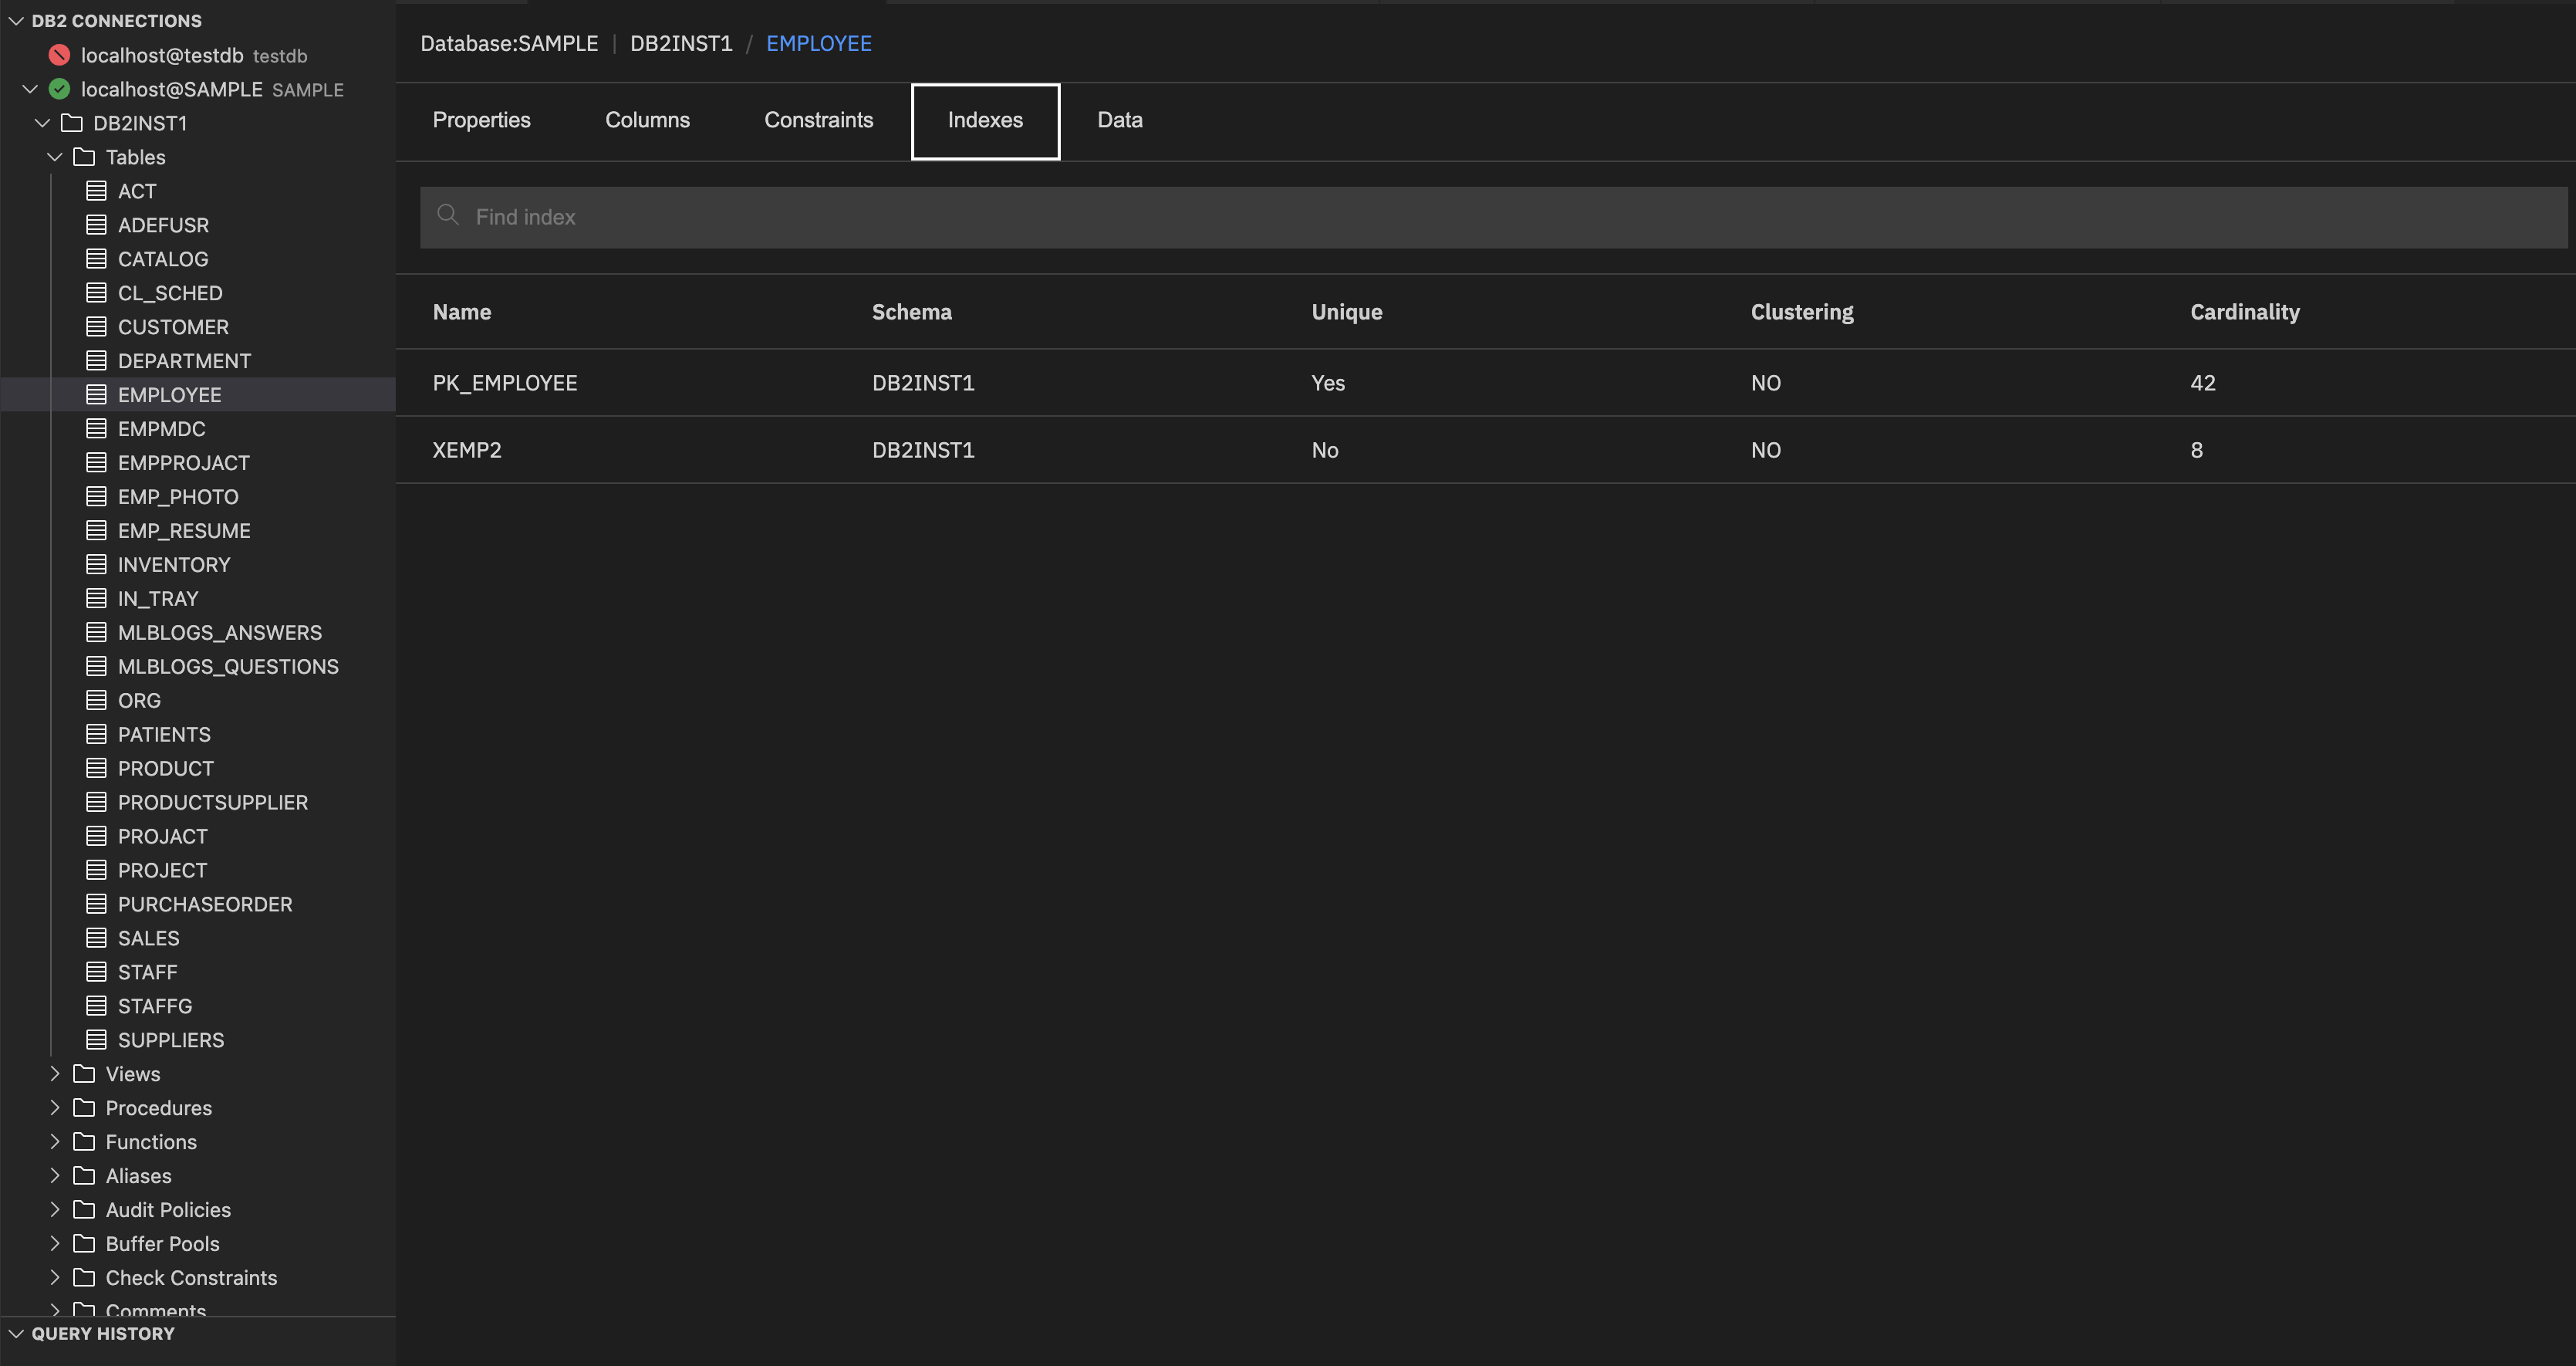The image size is (2576, 1366).
Task: Expand the Procedures folder
Action: tap(55, 1107)
